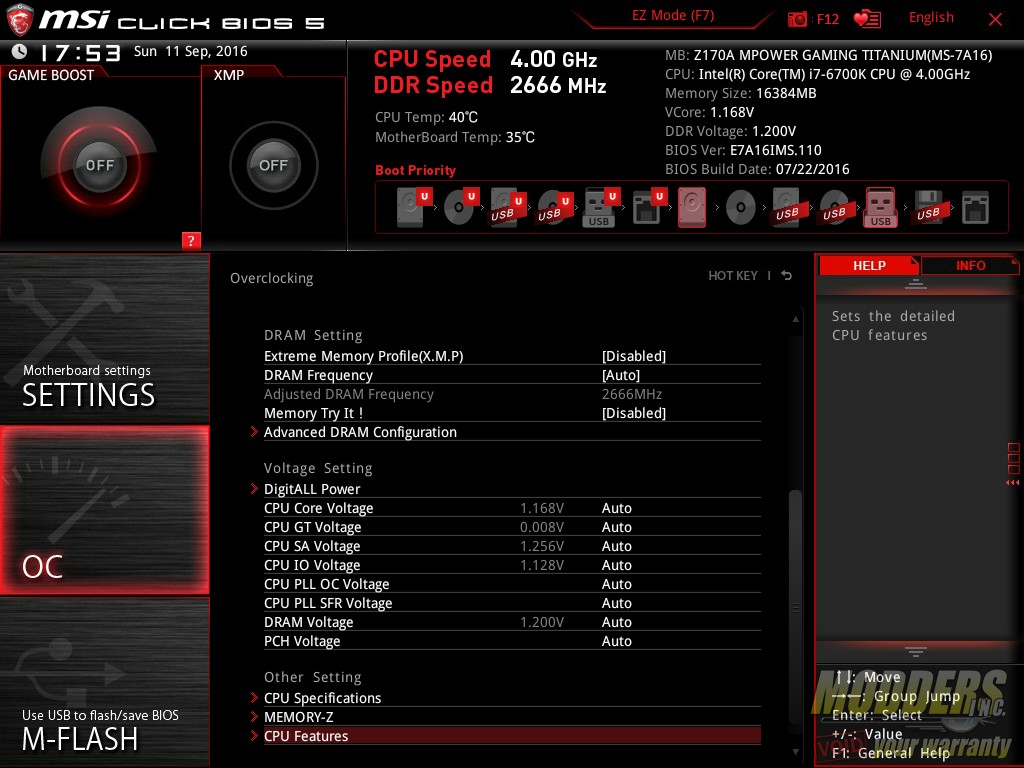Toggle the XMP OFF knob
The width and height of the screenshot is (1024, 768).
[x=273, y=165]
